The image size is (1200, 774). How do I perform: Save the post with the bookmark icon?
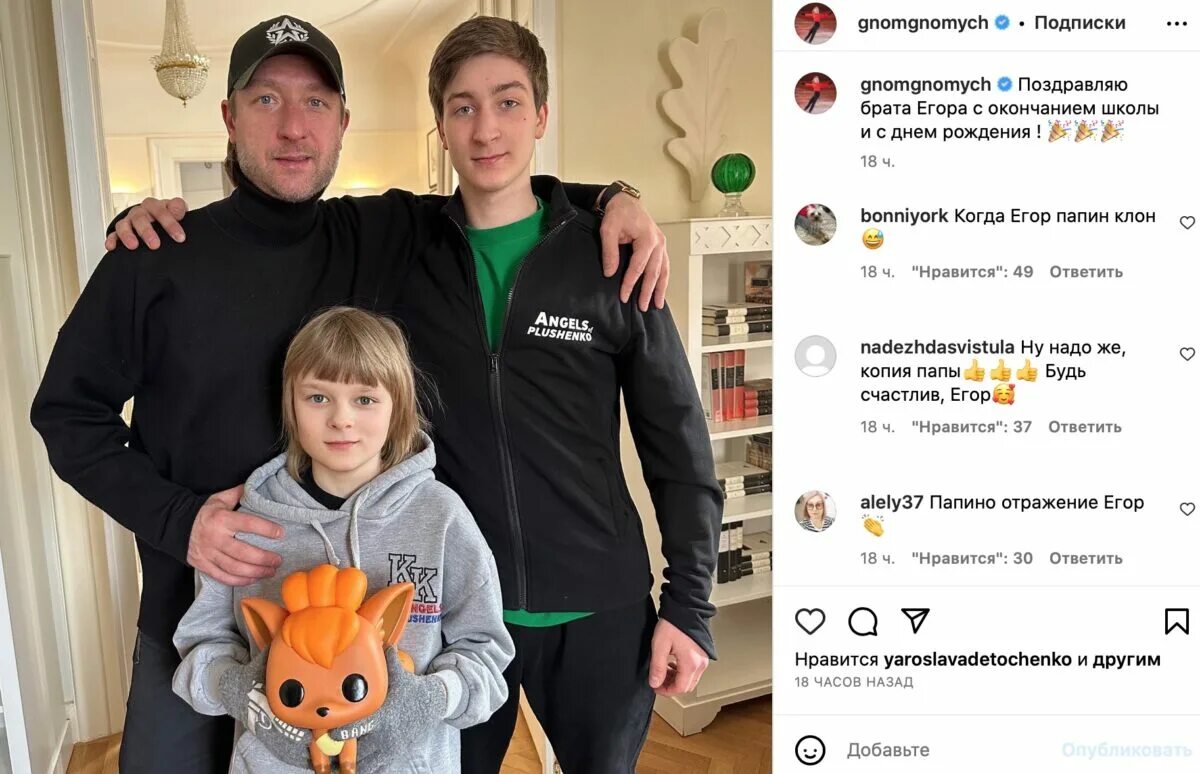(x=1177, y=621)
